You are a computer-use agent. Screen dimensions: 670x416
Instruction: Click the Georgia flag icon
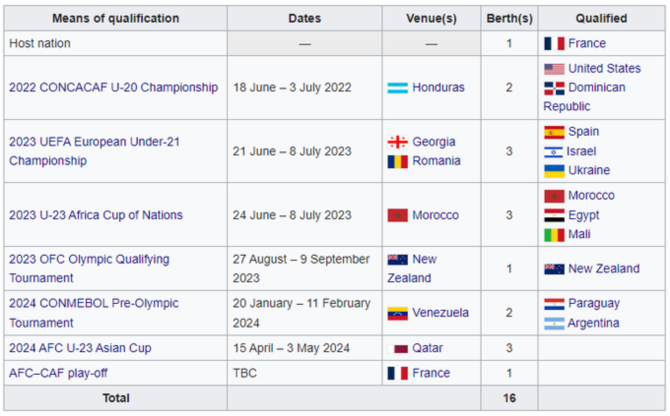coord(397,142)
